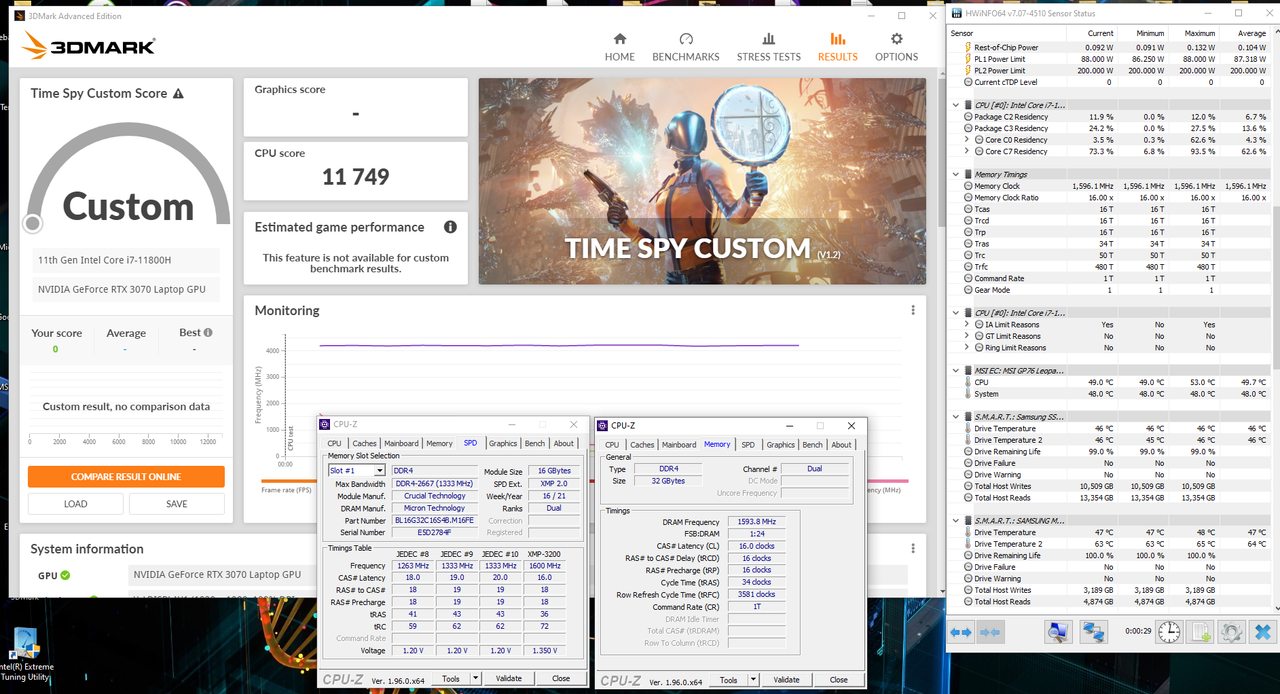Open the RESULTS section in 3DMark
This screenshot has width=1280, height=694.
click(x=837, y=47)
